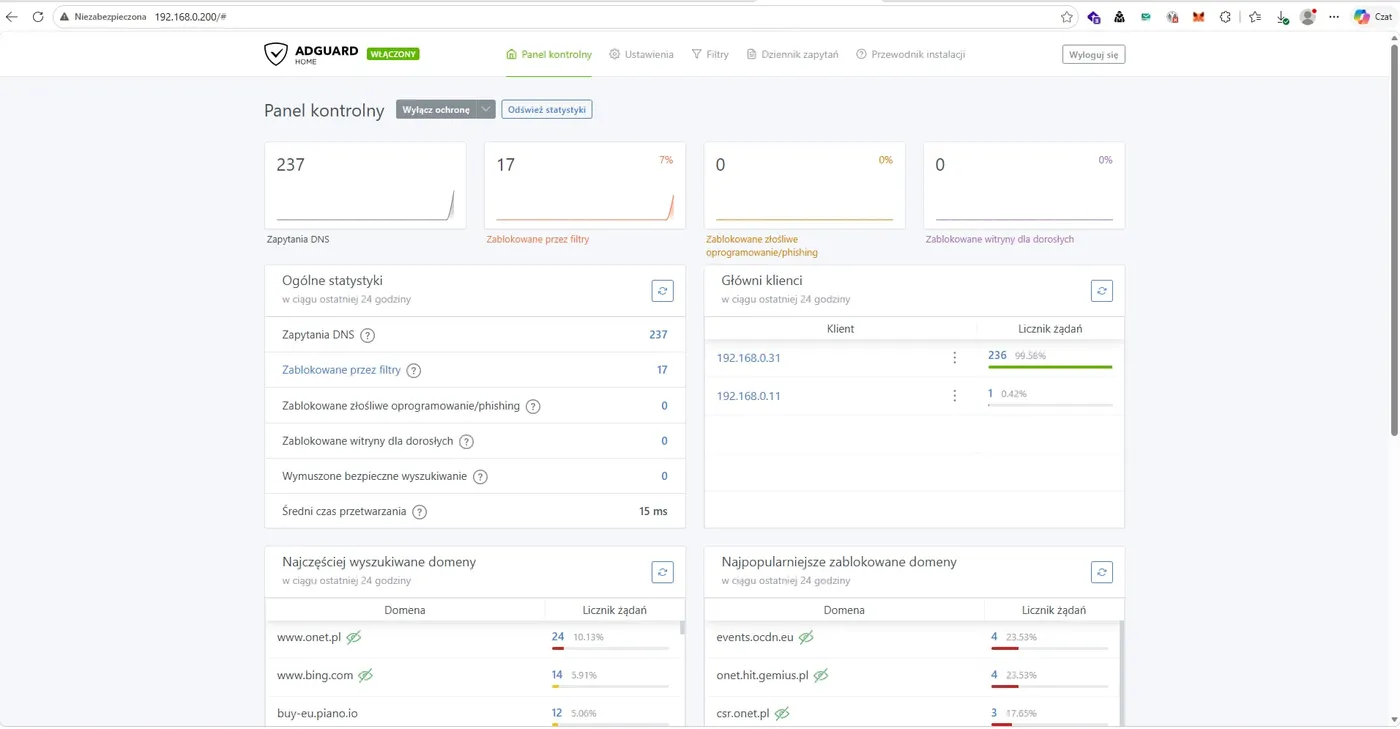The width and height of the screenshot is (1400, 729).
Task: Toggle tracker eye icon for www.onet.pl
Action: 354,637
